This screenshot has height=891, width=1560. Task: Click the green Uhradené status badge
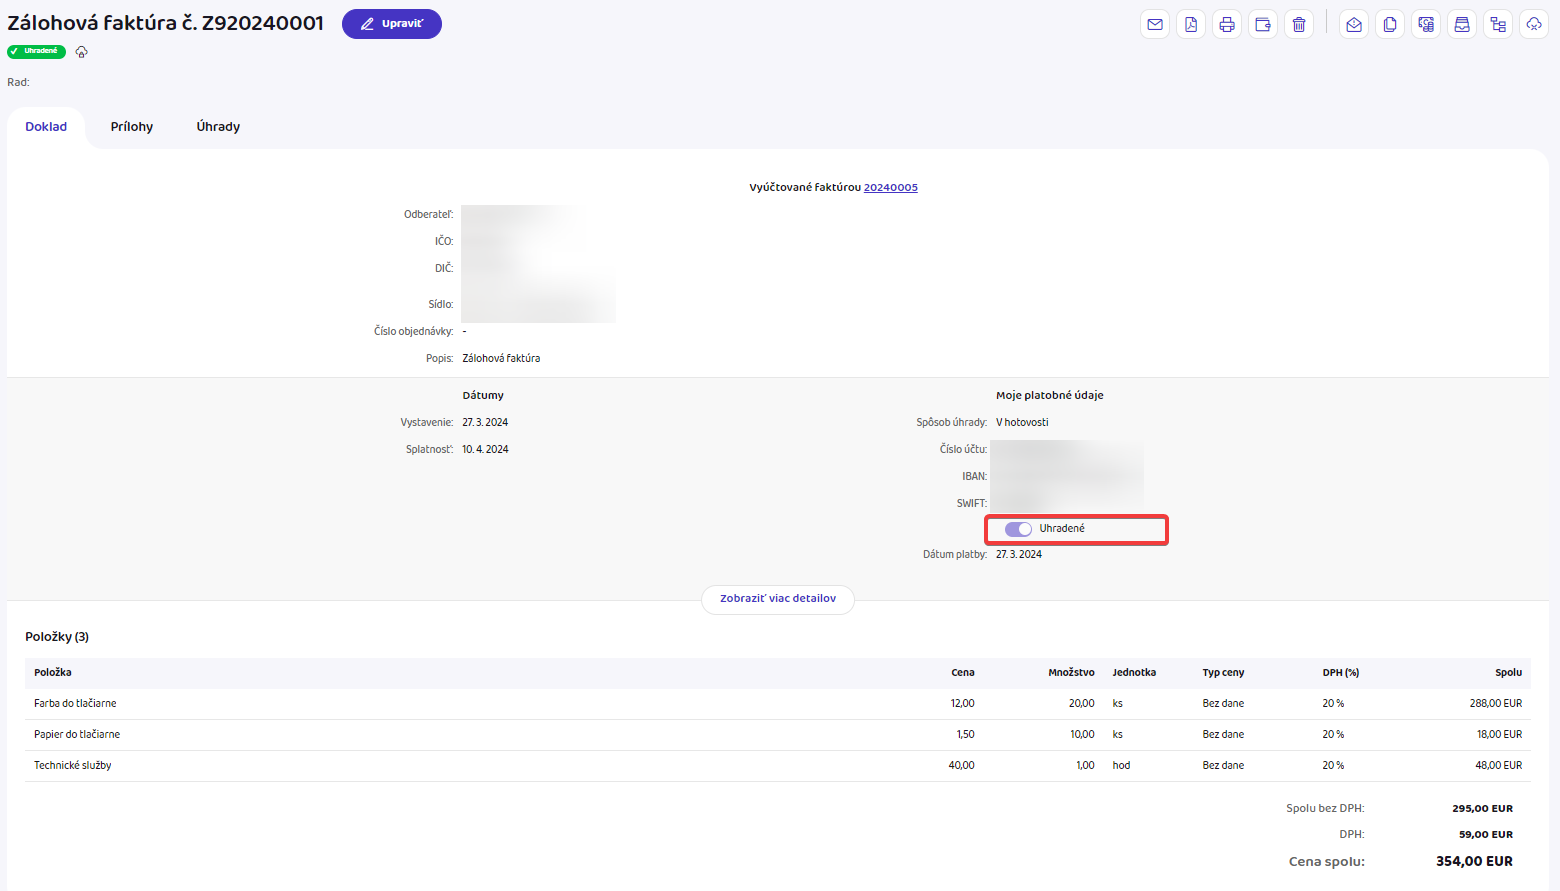[x=36, y=51]
